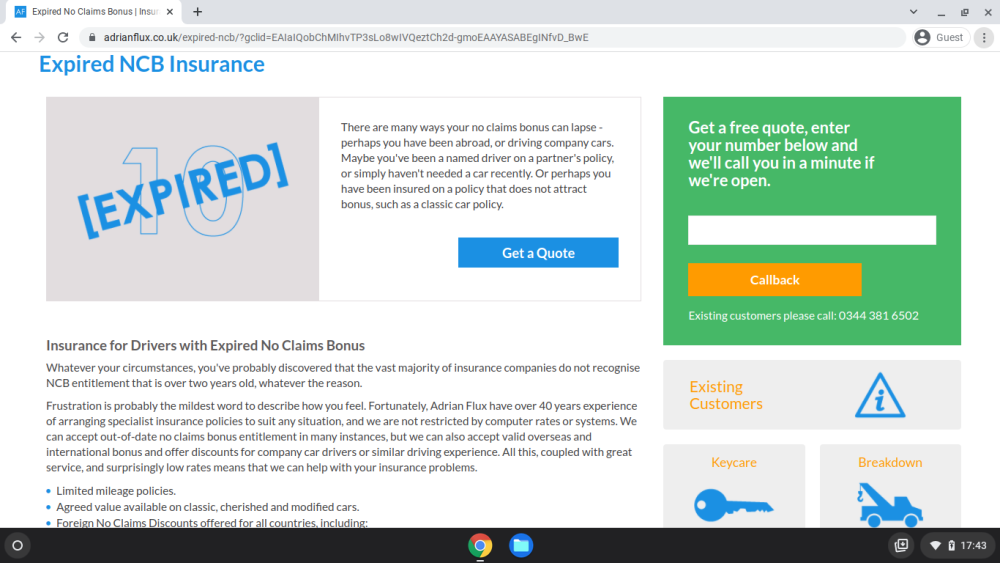View site security lock info
The image size is (1000, 563).
click(92, 38)
